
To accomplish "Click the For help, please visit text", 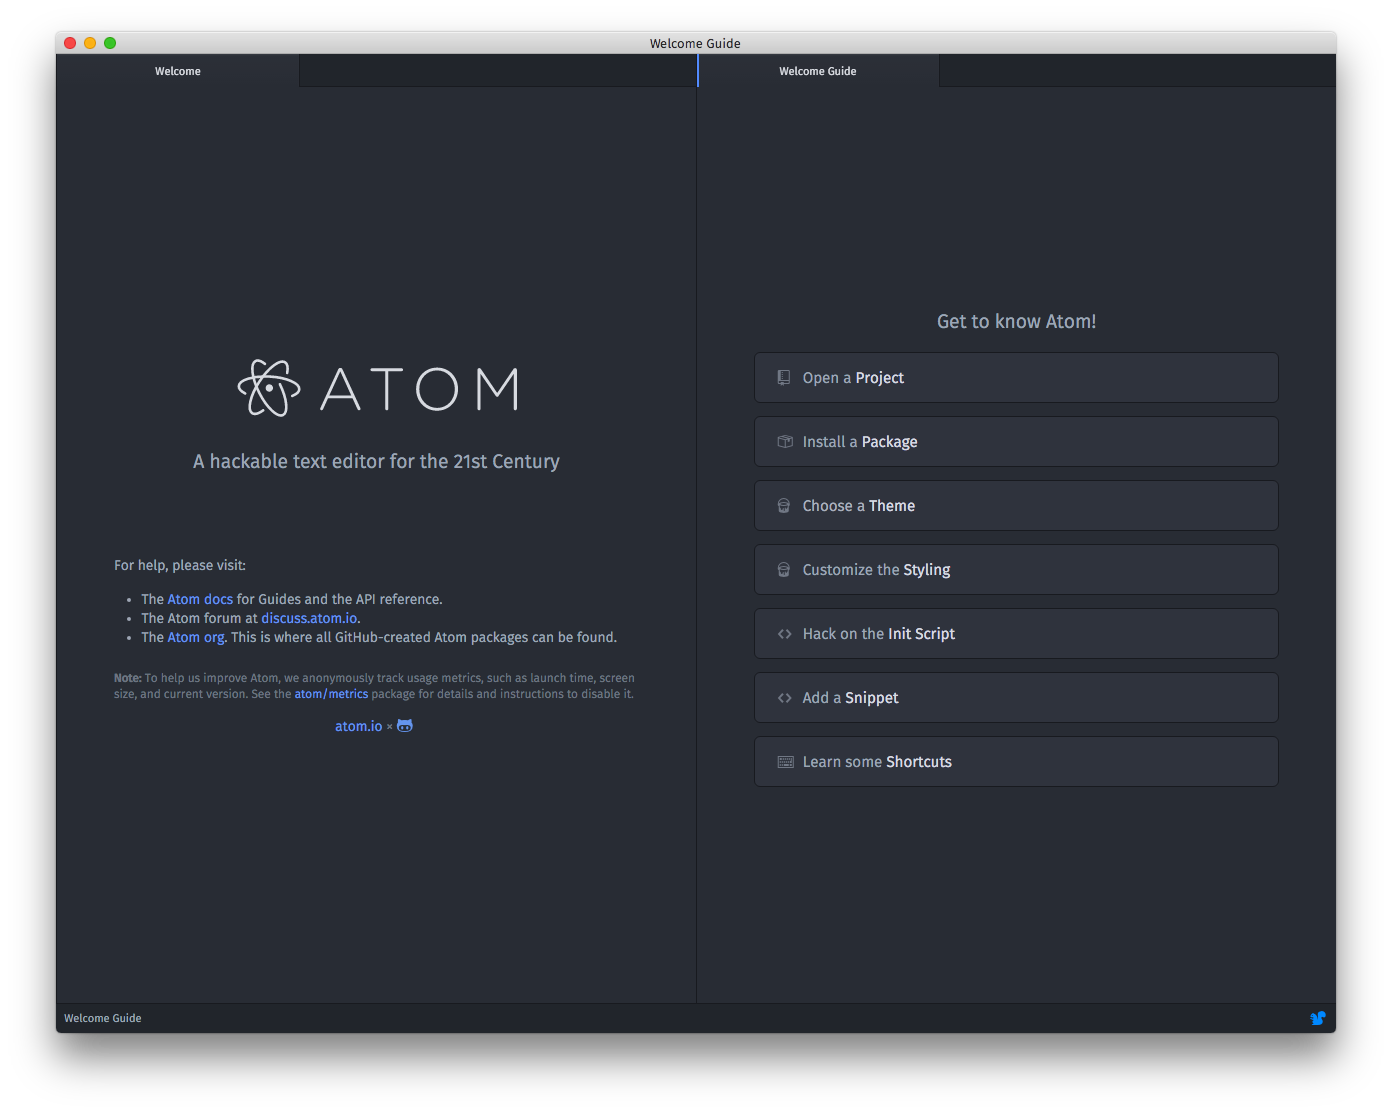I will click(x=180, y=565).
